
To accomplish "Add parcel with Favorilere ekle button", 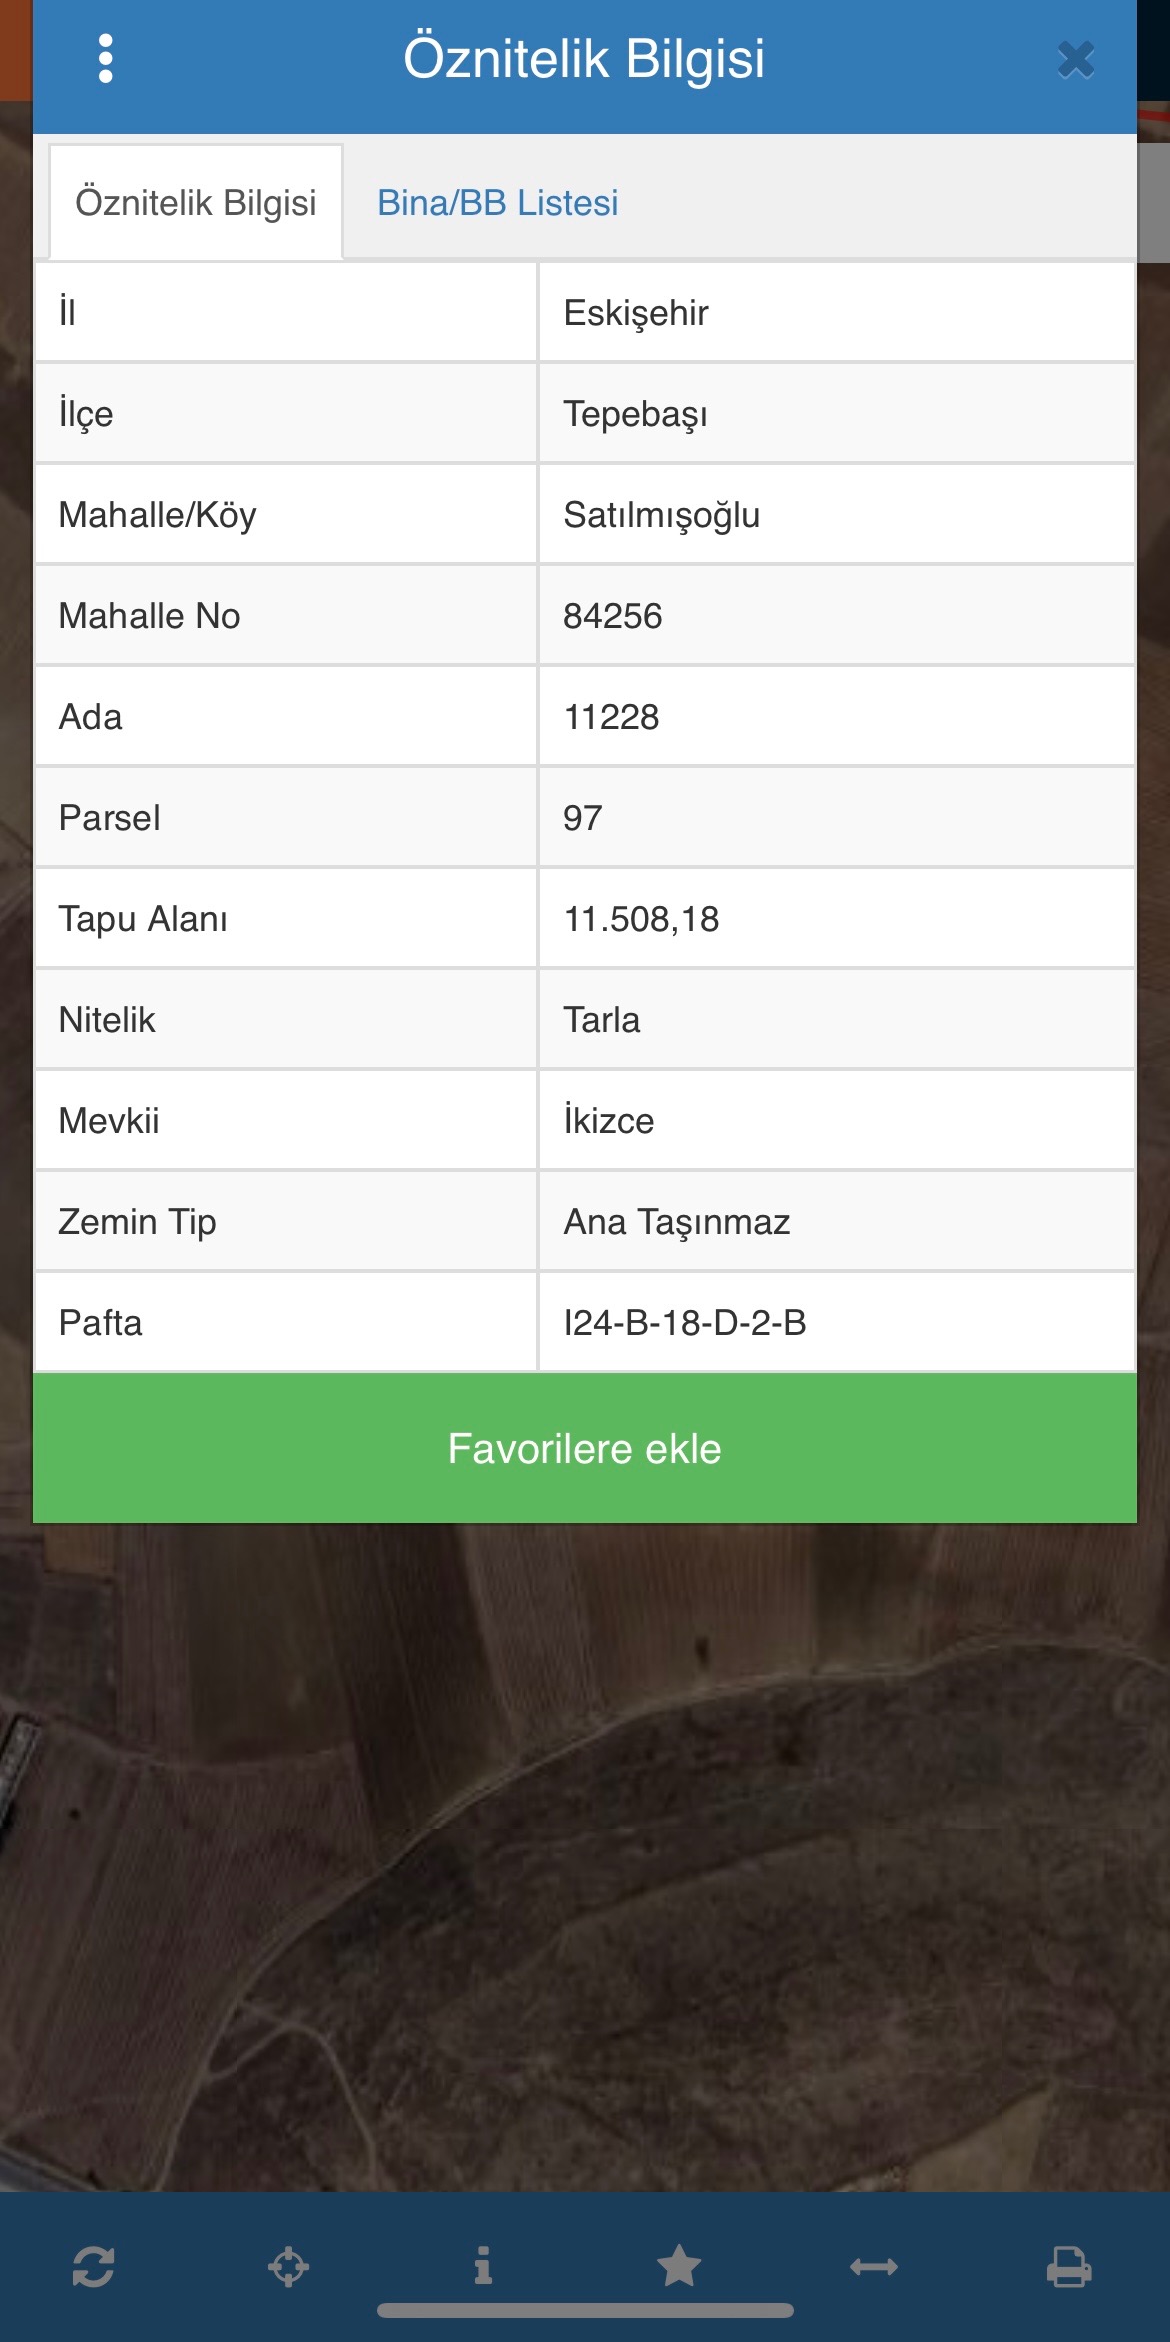I will point(585,1448).
